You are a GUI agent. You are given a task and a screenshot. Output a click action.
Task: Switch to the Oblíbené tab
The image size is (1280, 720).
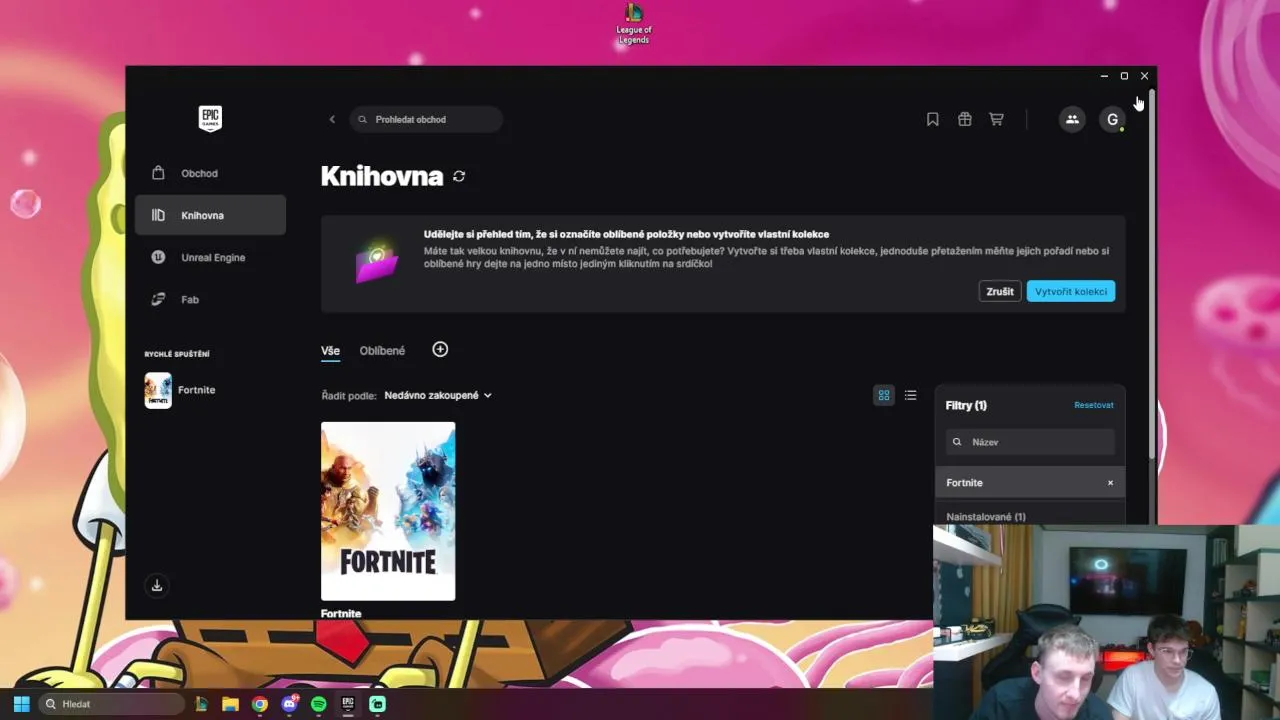pyautogui.click(x=382, y=351)
